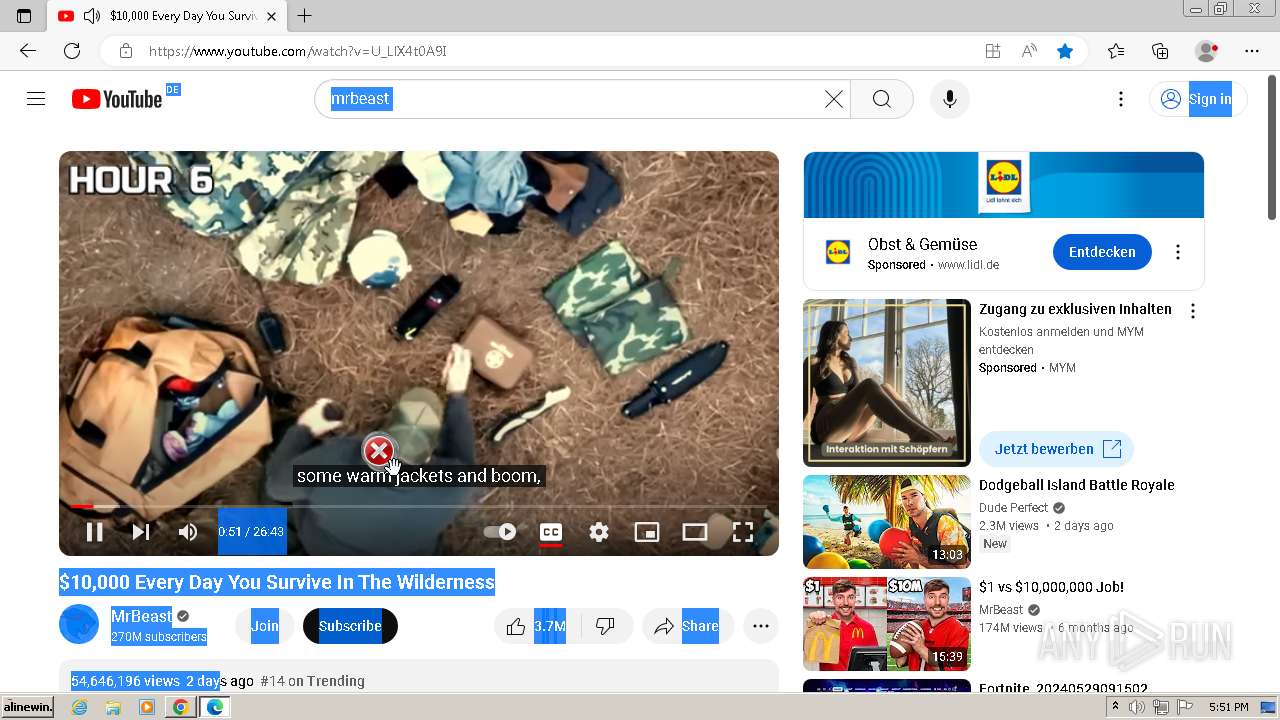
Task: Mute the video volume
Action: click(x=188, y=532)
